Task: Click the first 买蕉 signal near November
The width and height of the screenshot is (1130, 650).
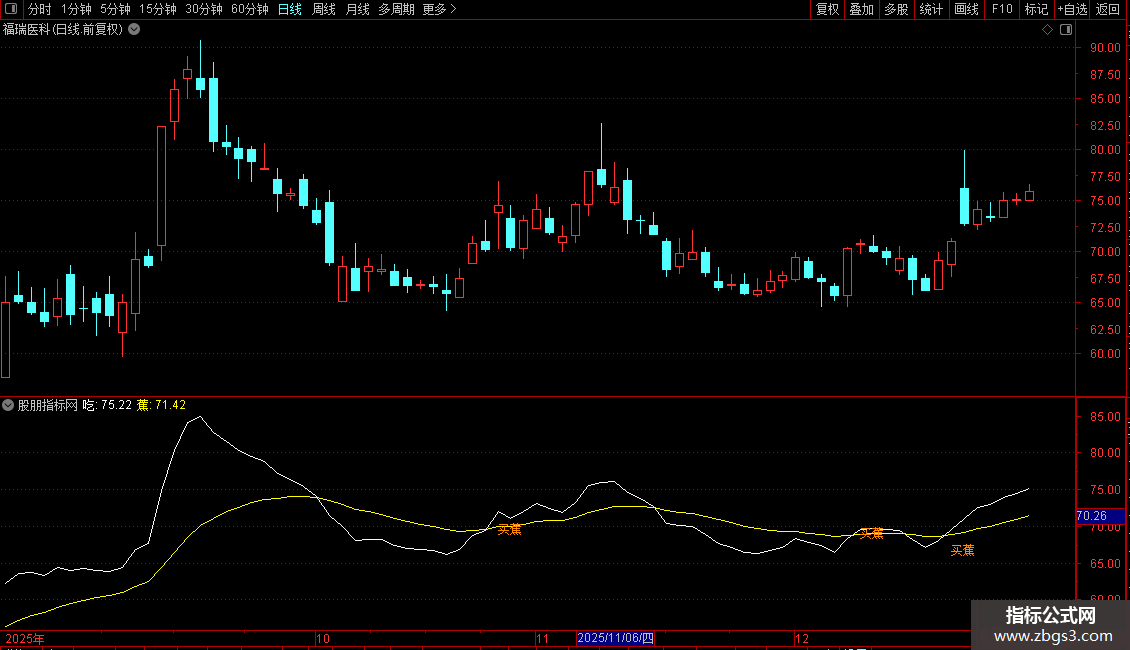Action: (x=510, y=530)
